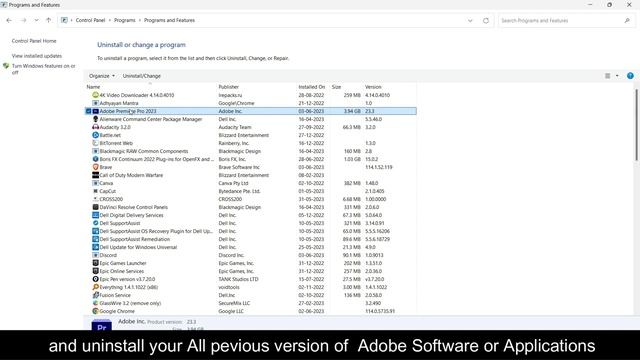Click the Pr icon in details pane
The width and height of the screenshot is (640, 360).
(102, 325)
